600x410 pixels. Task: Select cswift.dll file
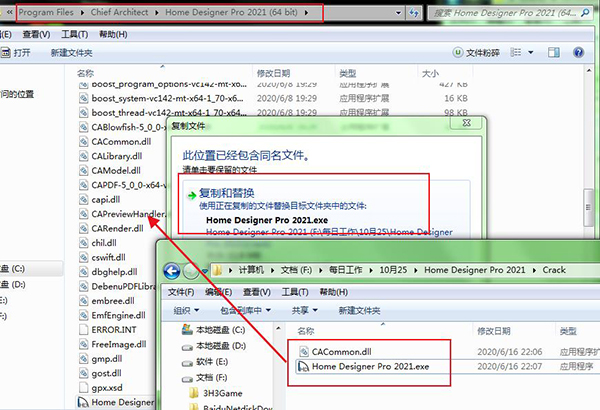tap(108, 258)
